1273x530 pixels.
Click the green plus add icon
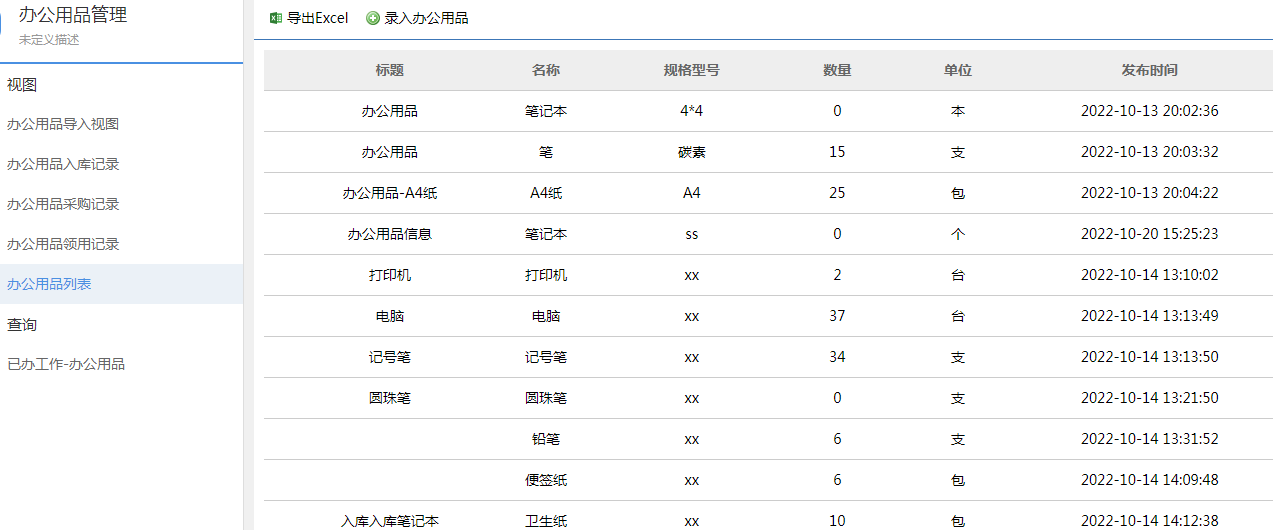coord(373,18)
